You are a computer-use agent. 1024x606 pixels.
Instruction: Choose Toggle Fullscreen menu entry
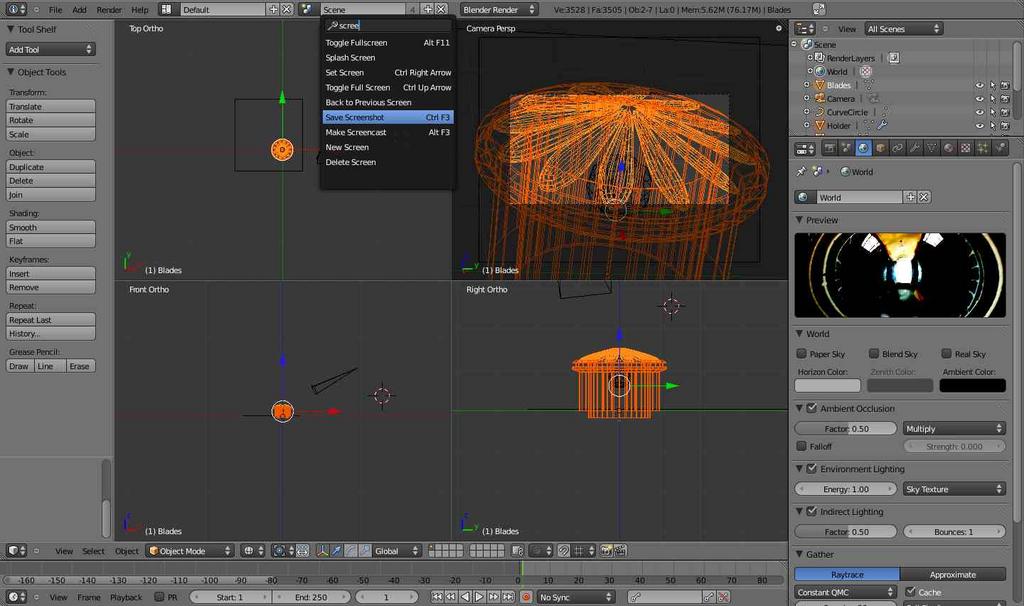[x=387, y=42]
